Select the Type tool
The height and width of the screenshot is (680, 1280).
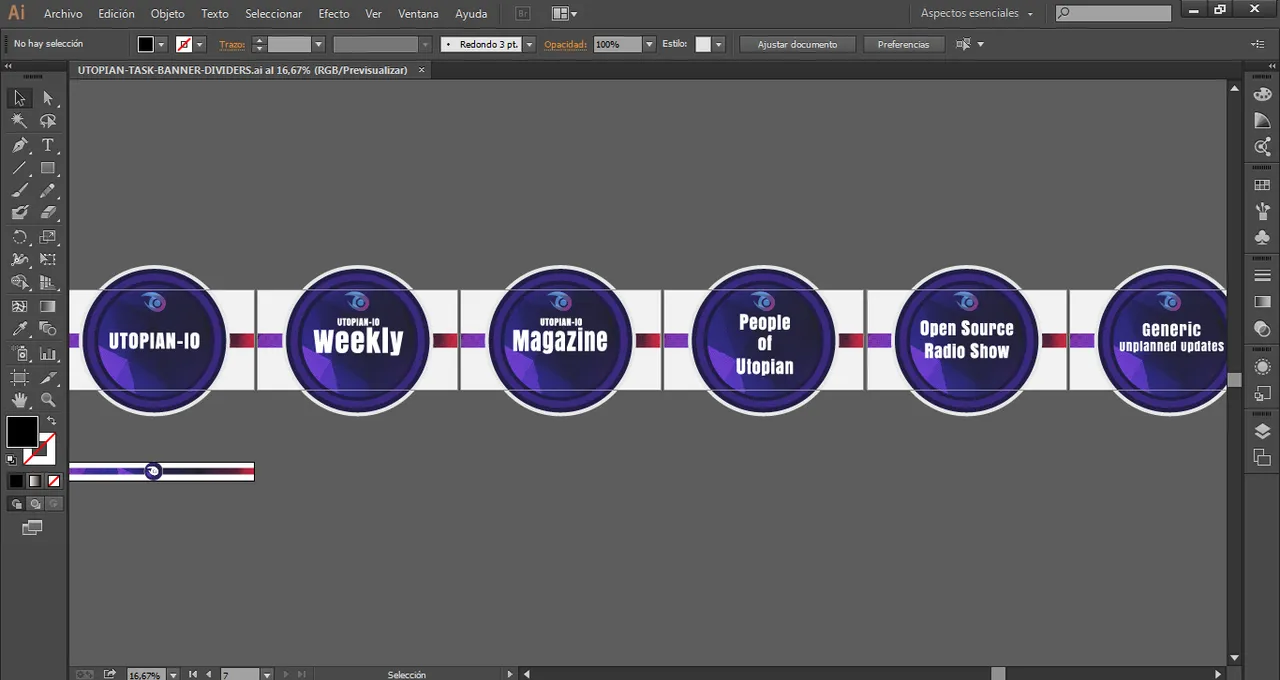point(47,145)
